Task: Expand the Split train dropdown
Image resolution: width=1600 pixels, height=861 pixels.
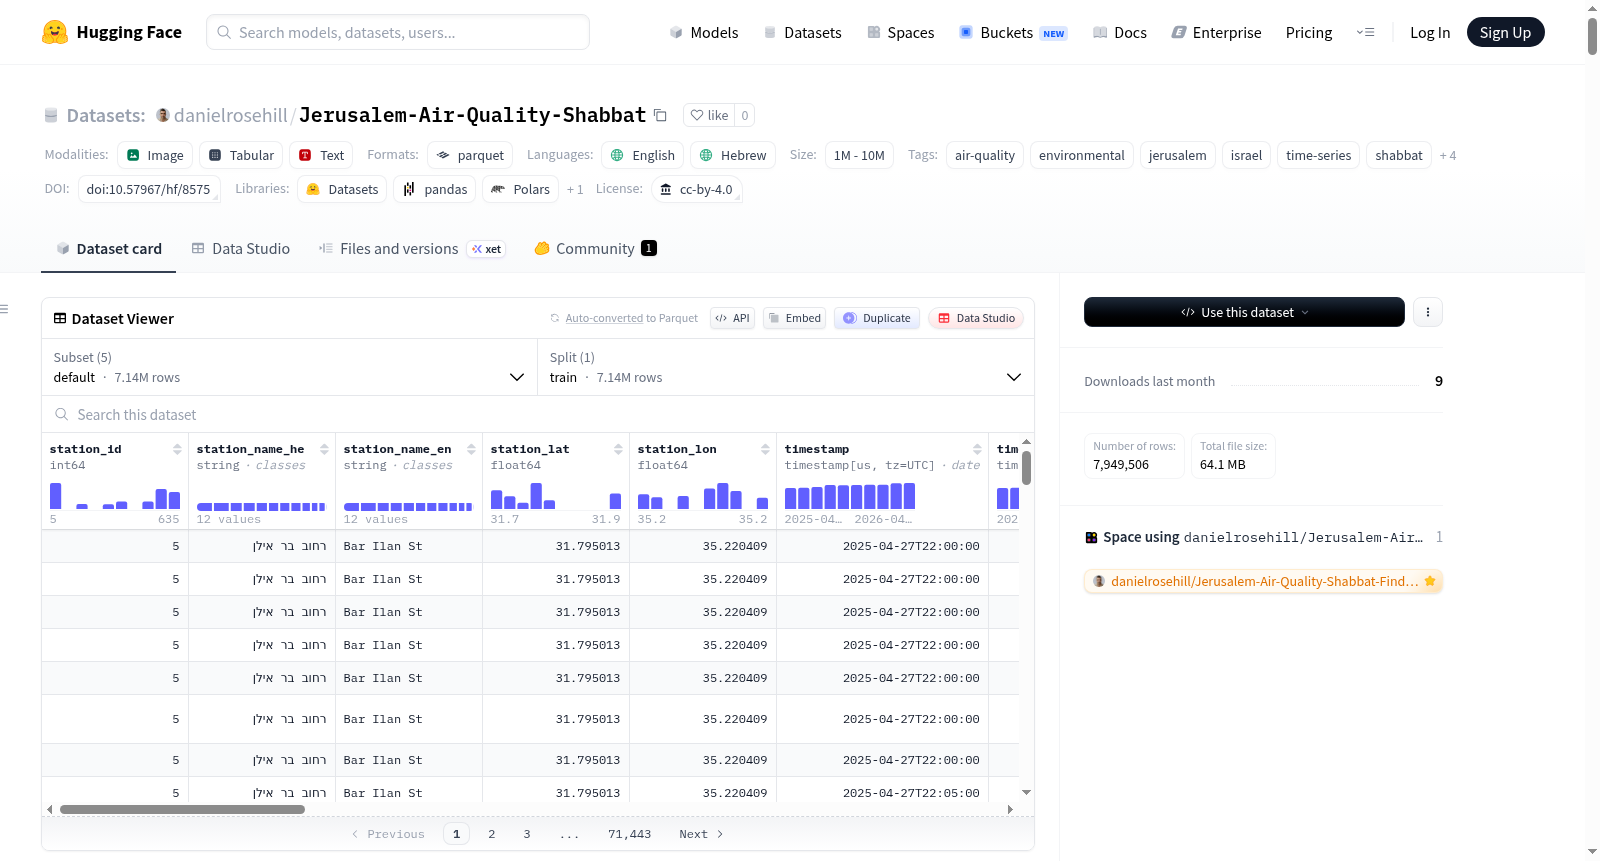Action: [x=786, y=367]
